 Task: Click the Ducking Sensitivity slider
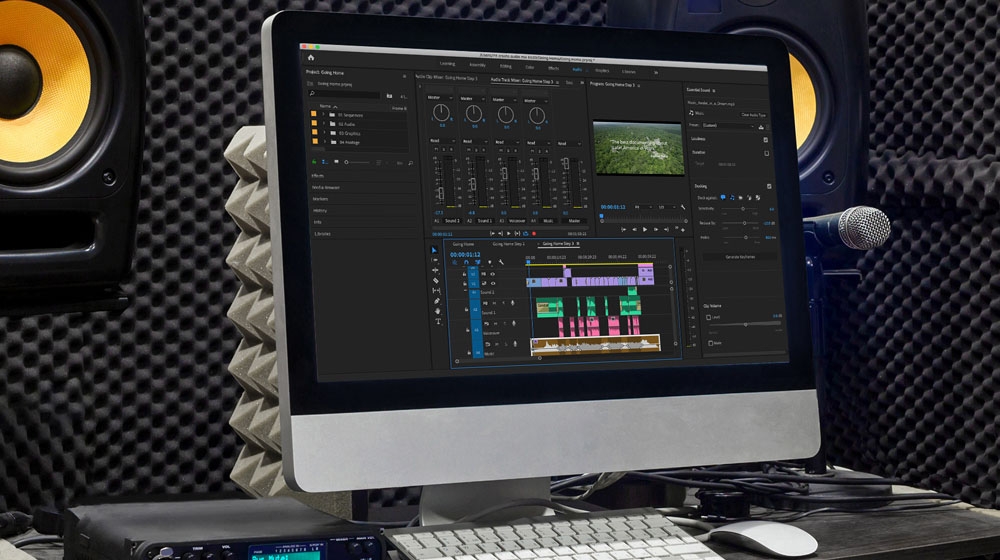[742, 209]
